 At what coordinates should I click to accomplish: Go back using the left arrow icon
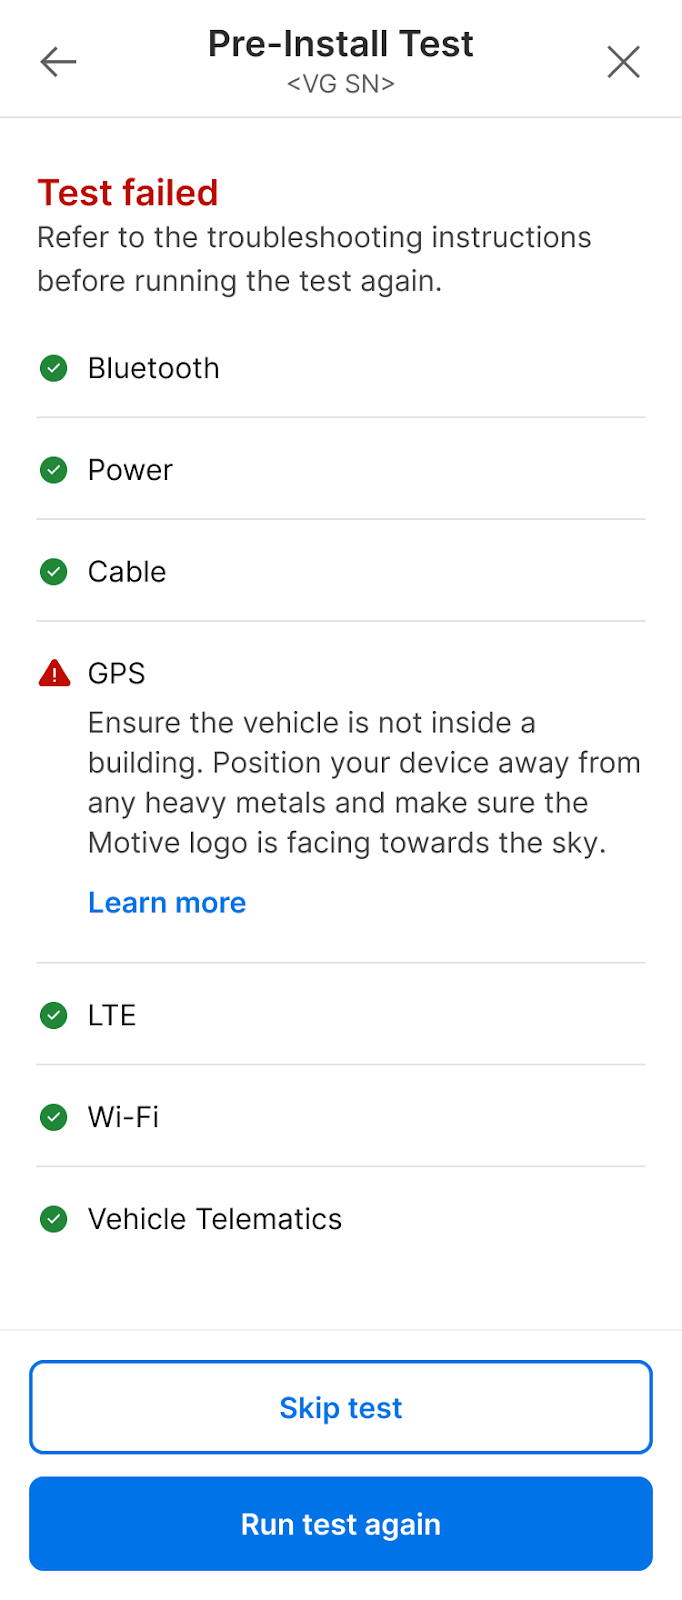pos(58,62)
